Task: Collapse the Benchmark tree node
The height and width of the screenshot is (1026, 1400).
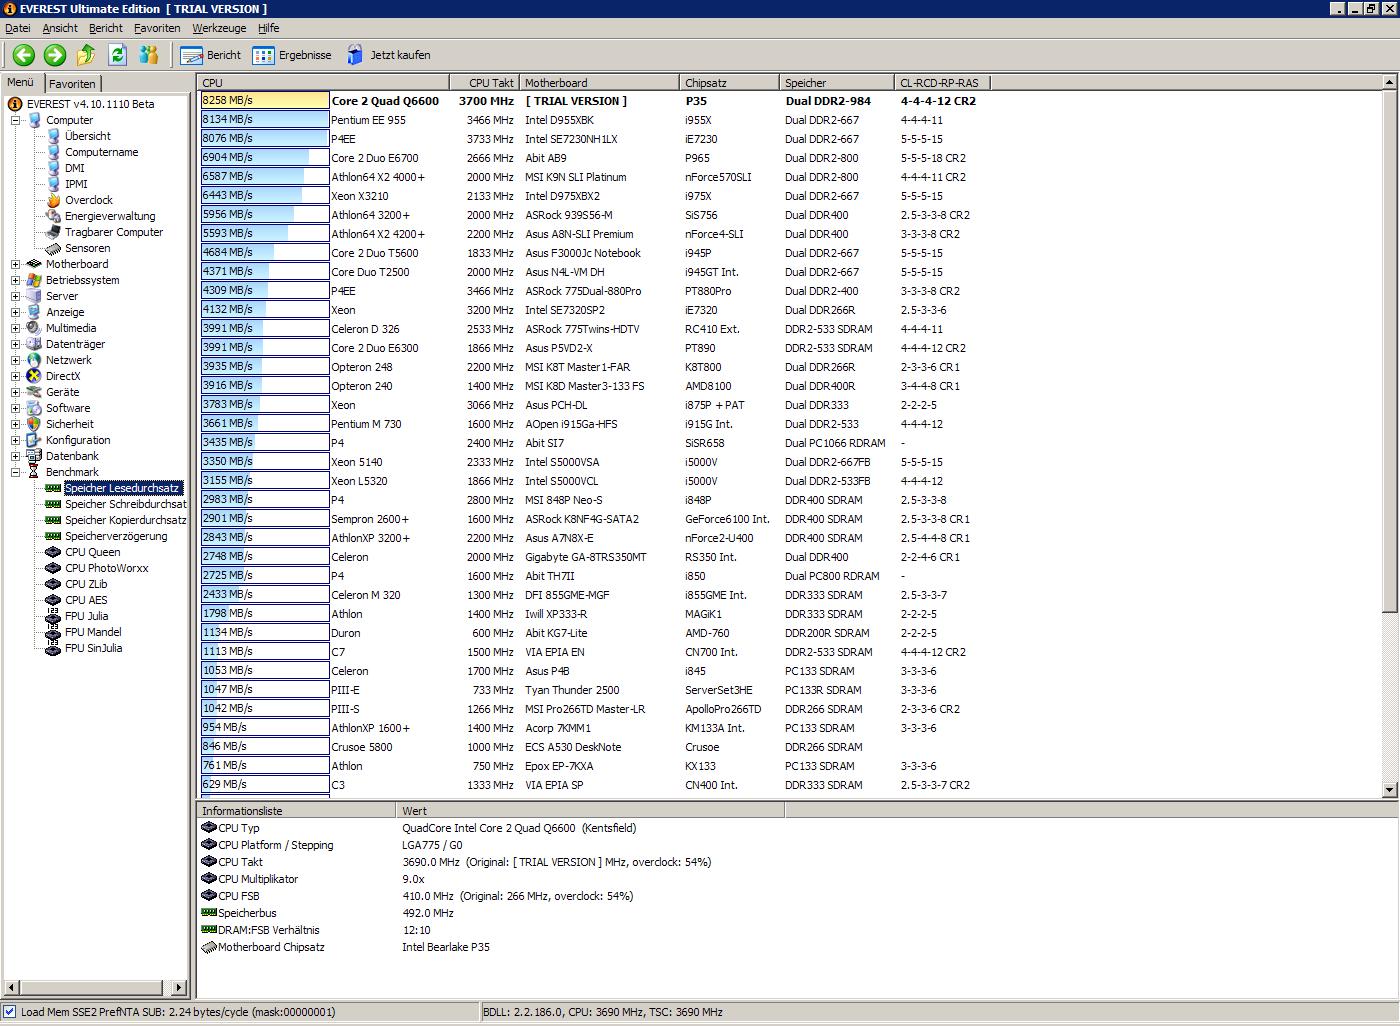Action: coord(16,472)
